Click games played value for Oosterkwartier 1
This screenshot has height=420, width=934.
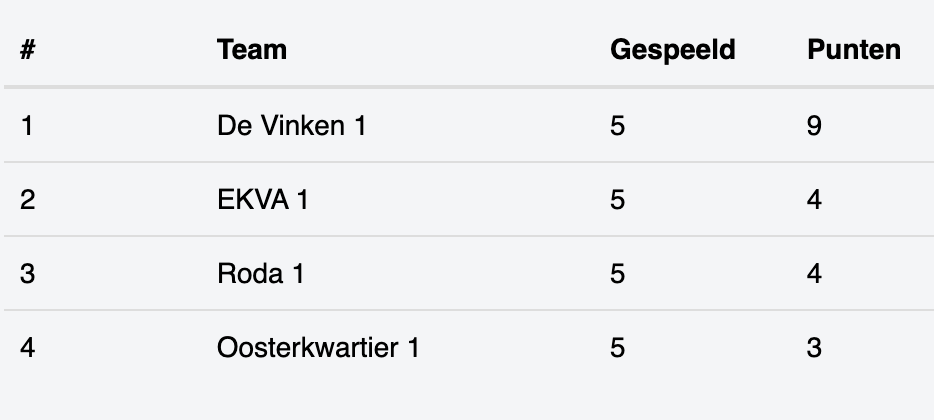[617, 347]
